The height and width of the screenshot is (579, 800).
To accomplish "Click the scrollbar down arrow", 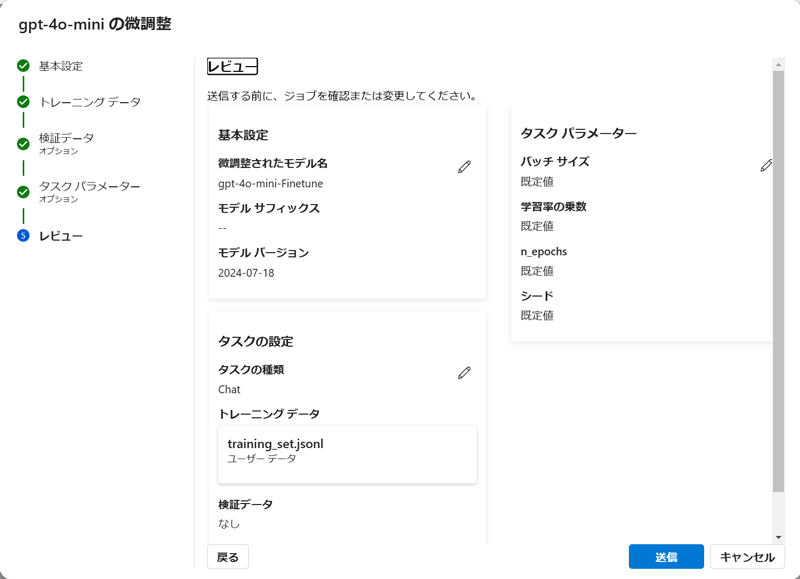I will (x=778, y=537).
